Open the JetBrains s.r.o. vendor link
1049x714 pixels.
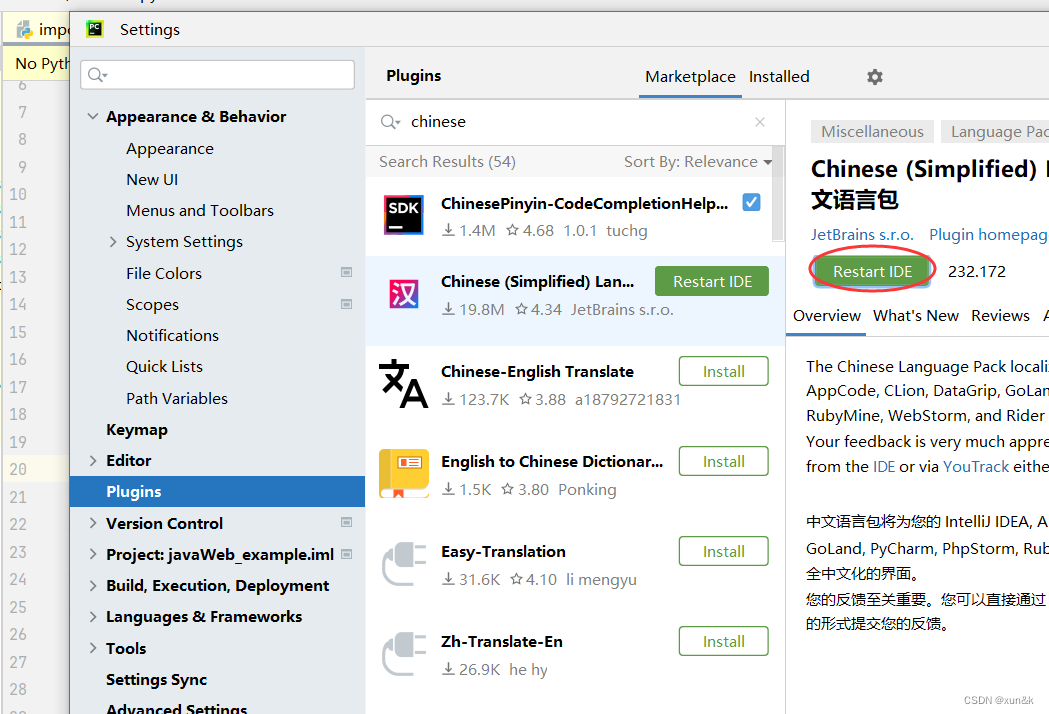[x=862, y=235]
